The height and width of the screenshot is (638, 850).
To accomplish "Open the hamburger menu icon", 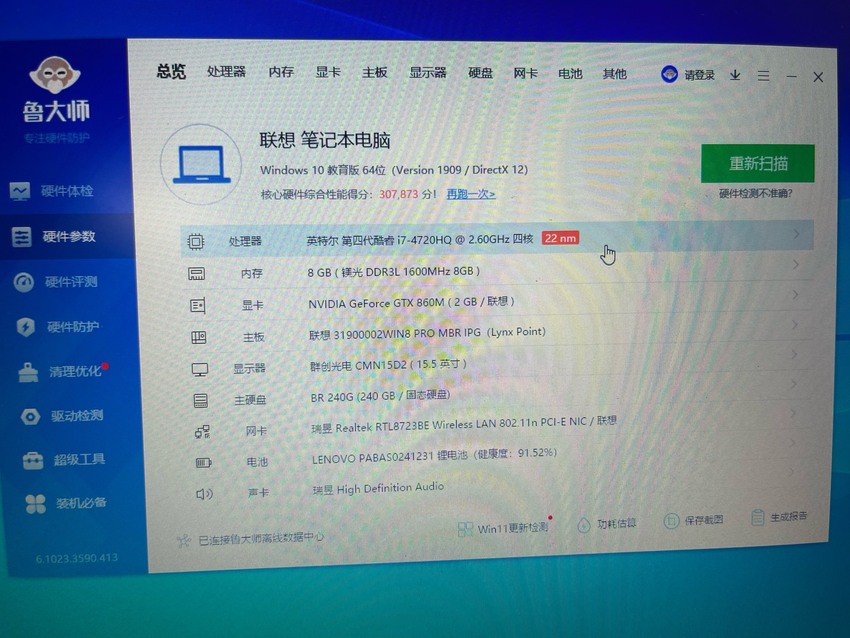I will [763, 76].
